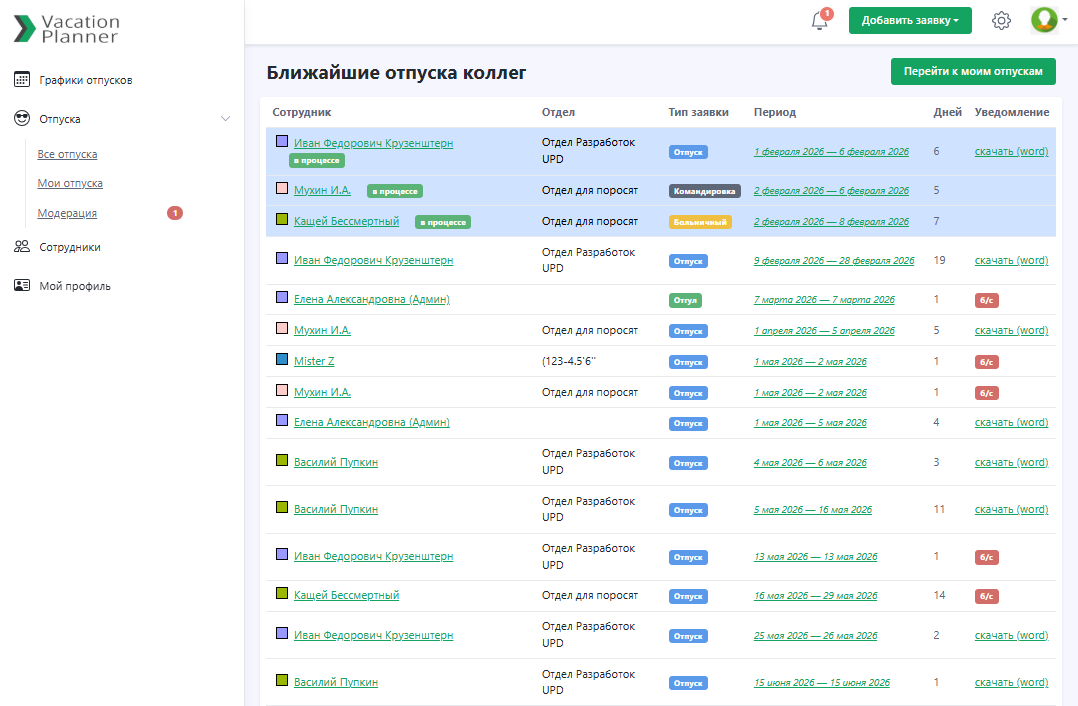Download word notice for 1 февраля vacation

[x=1011, y=151]
